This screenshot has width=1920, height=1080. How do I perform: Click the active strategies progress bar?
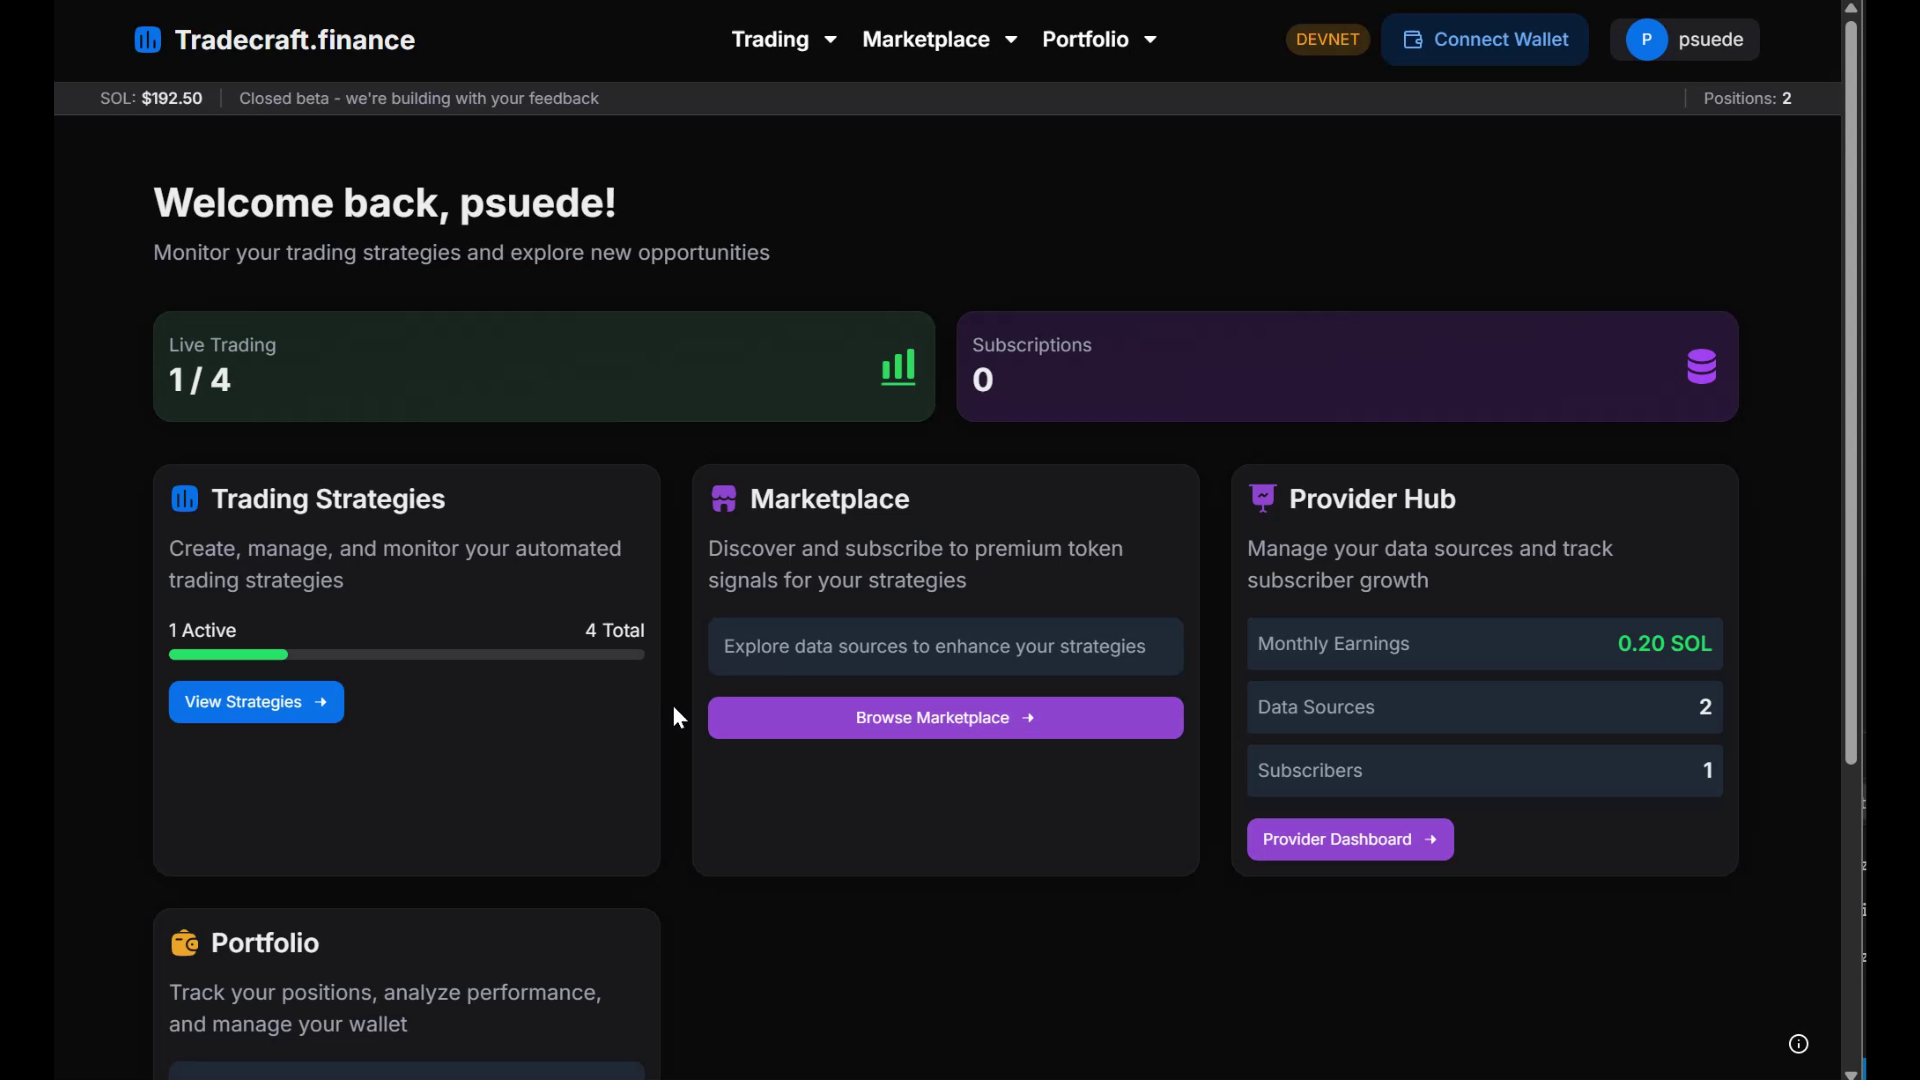pyautogui.click(x=406, y=655)
